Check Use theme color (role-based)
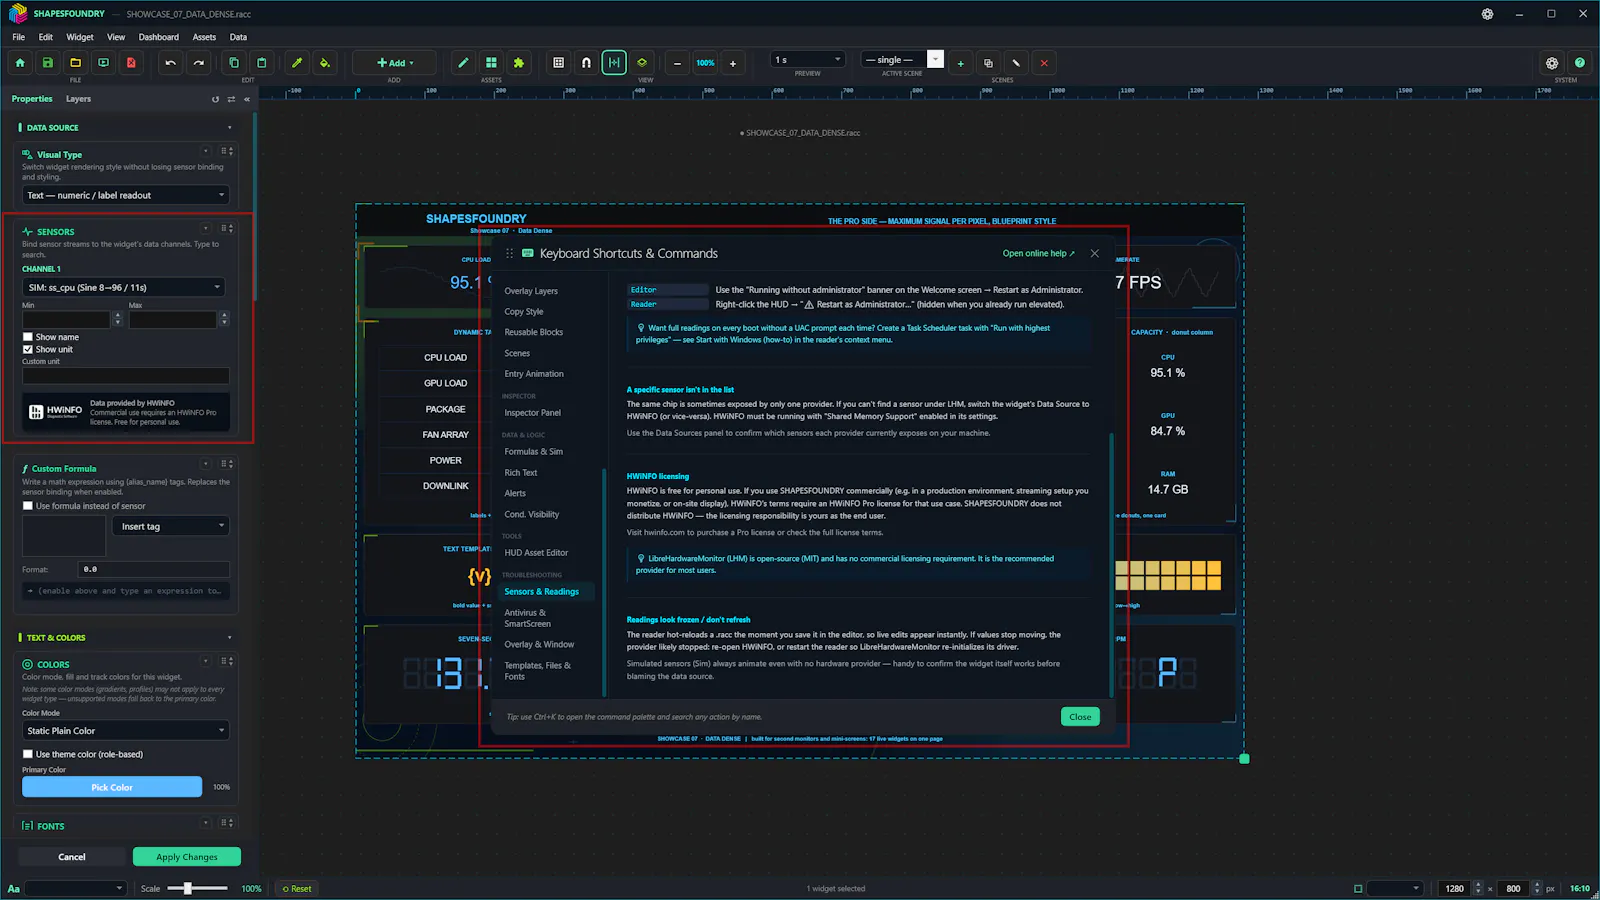 point(28,754)
